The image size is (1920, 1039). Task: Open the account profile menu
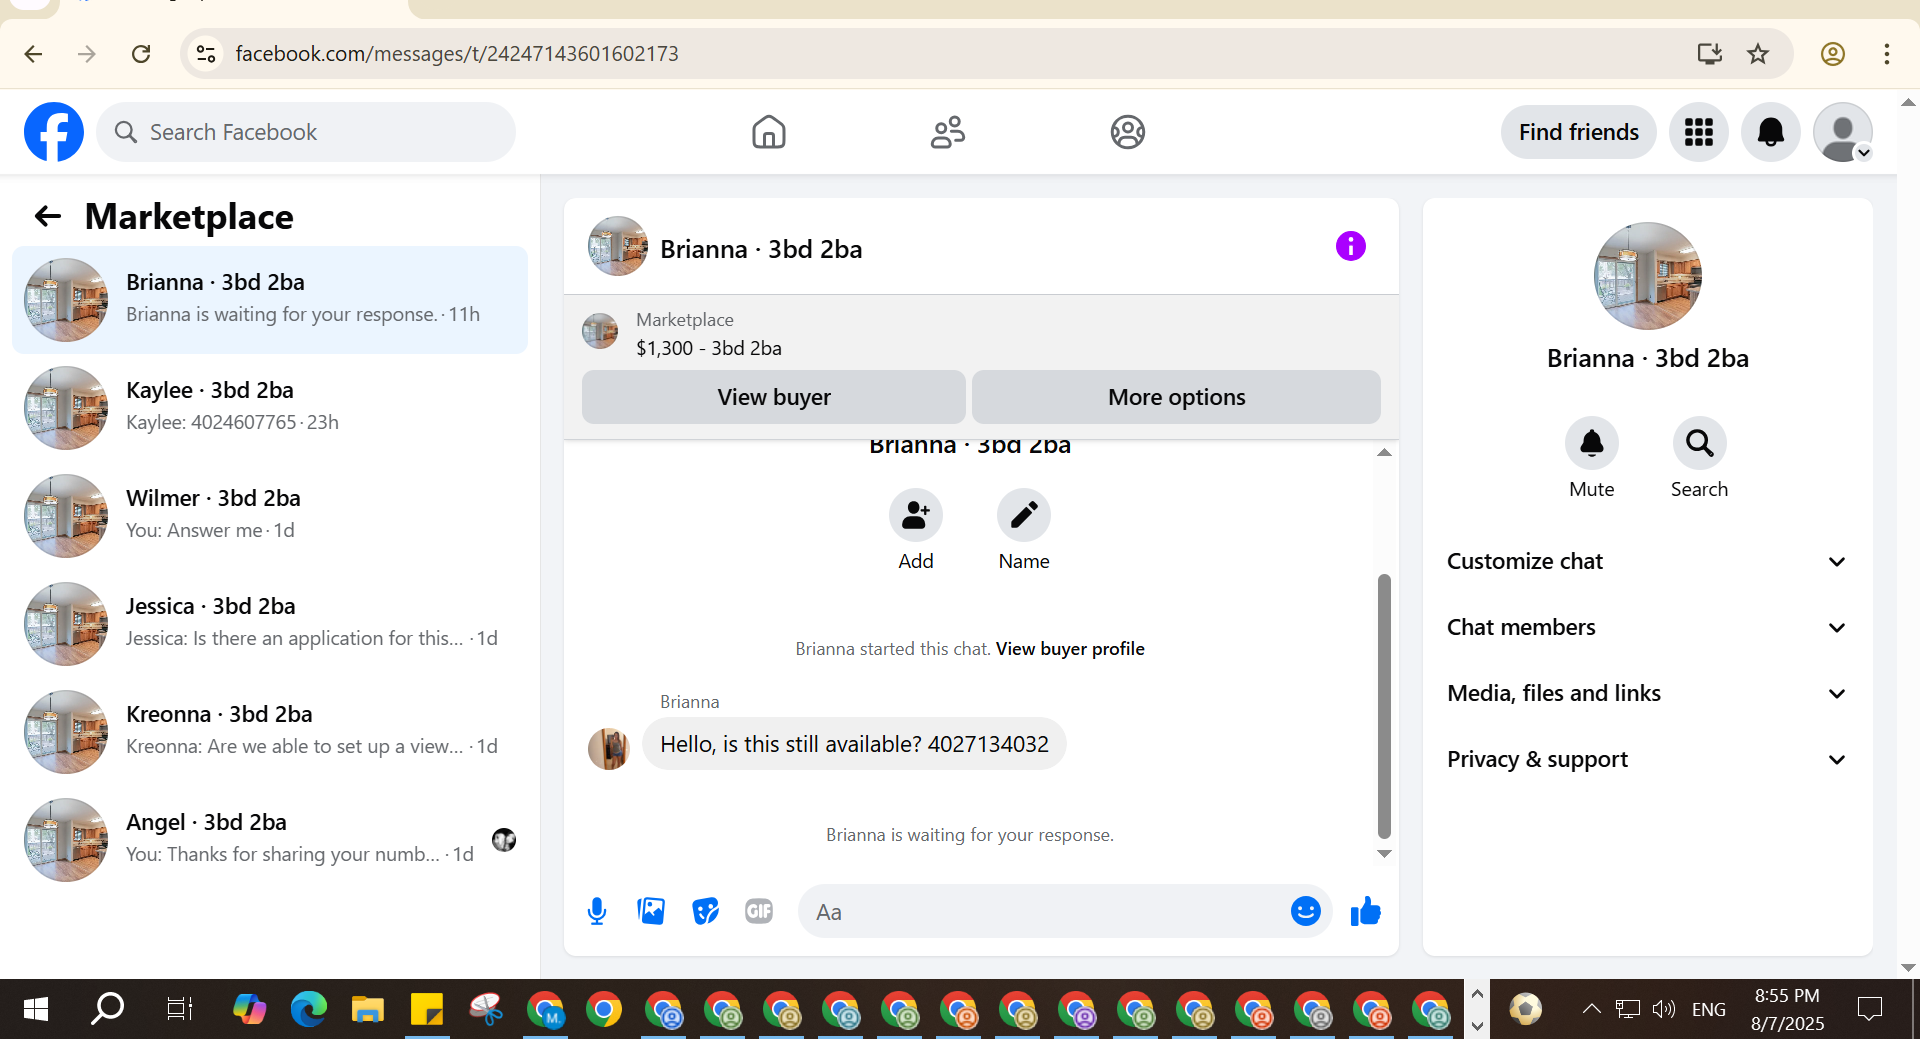1843,132
